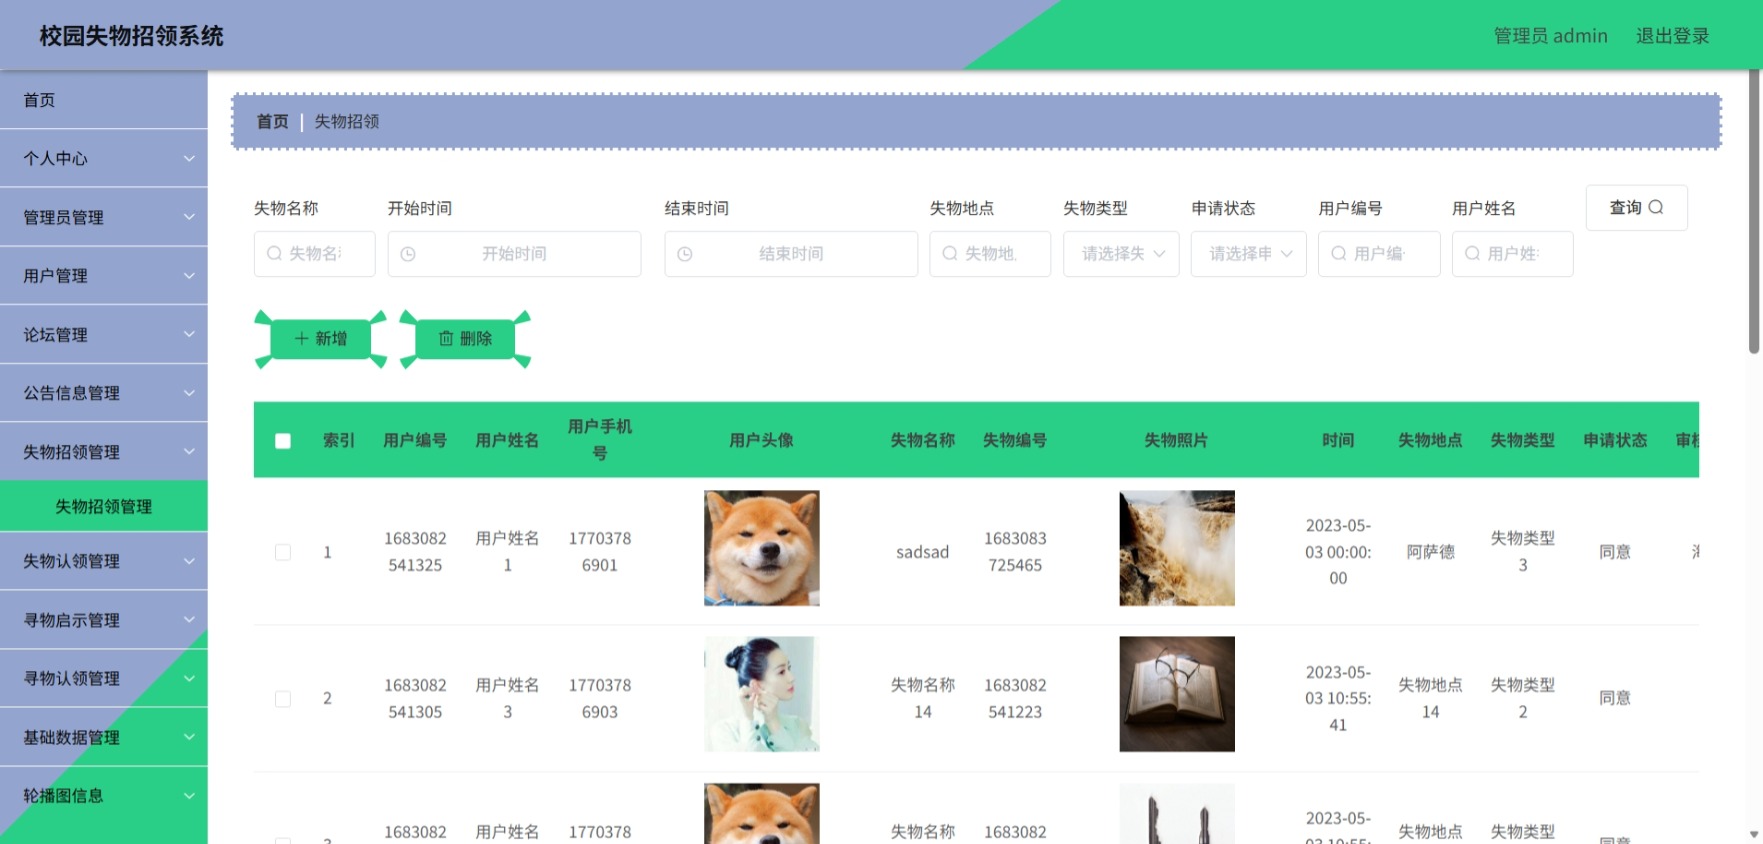The height and width of the screenshot is (844, 1763).
Task: Click 同意 status in row 1
Action: pos(1615,552)
